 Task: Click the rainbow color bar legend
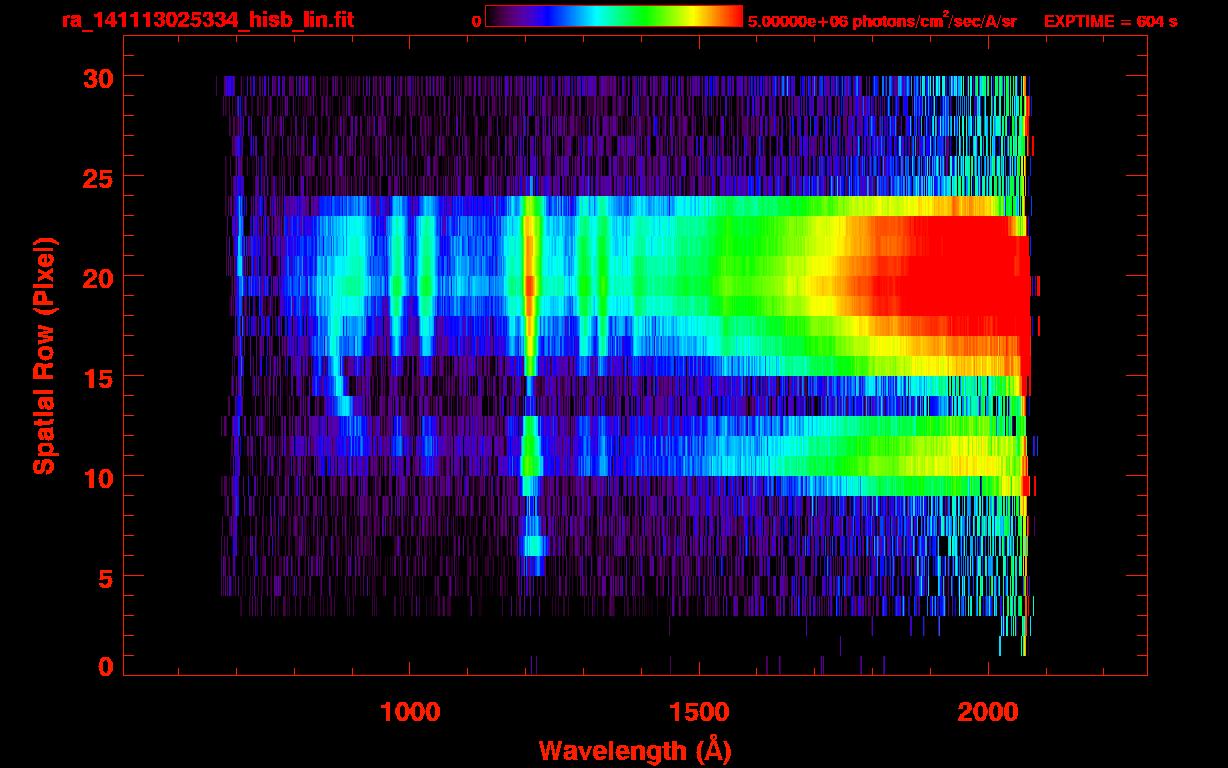click(614, 16)
